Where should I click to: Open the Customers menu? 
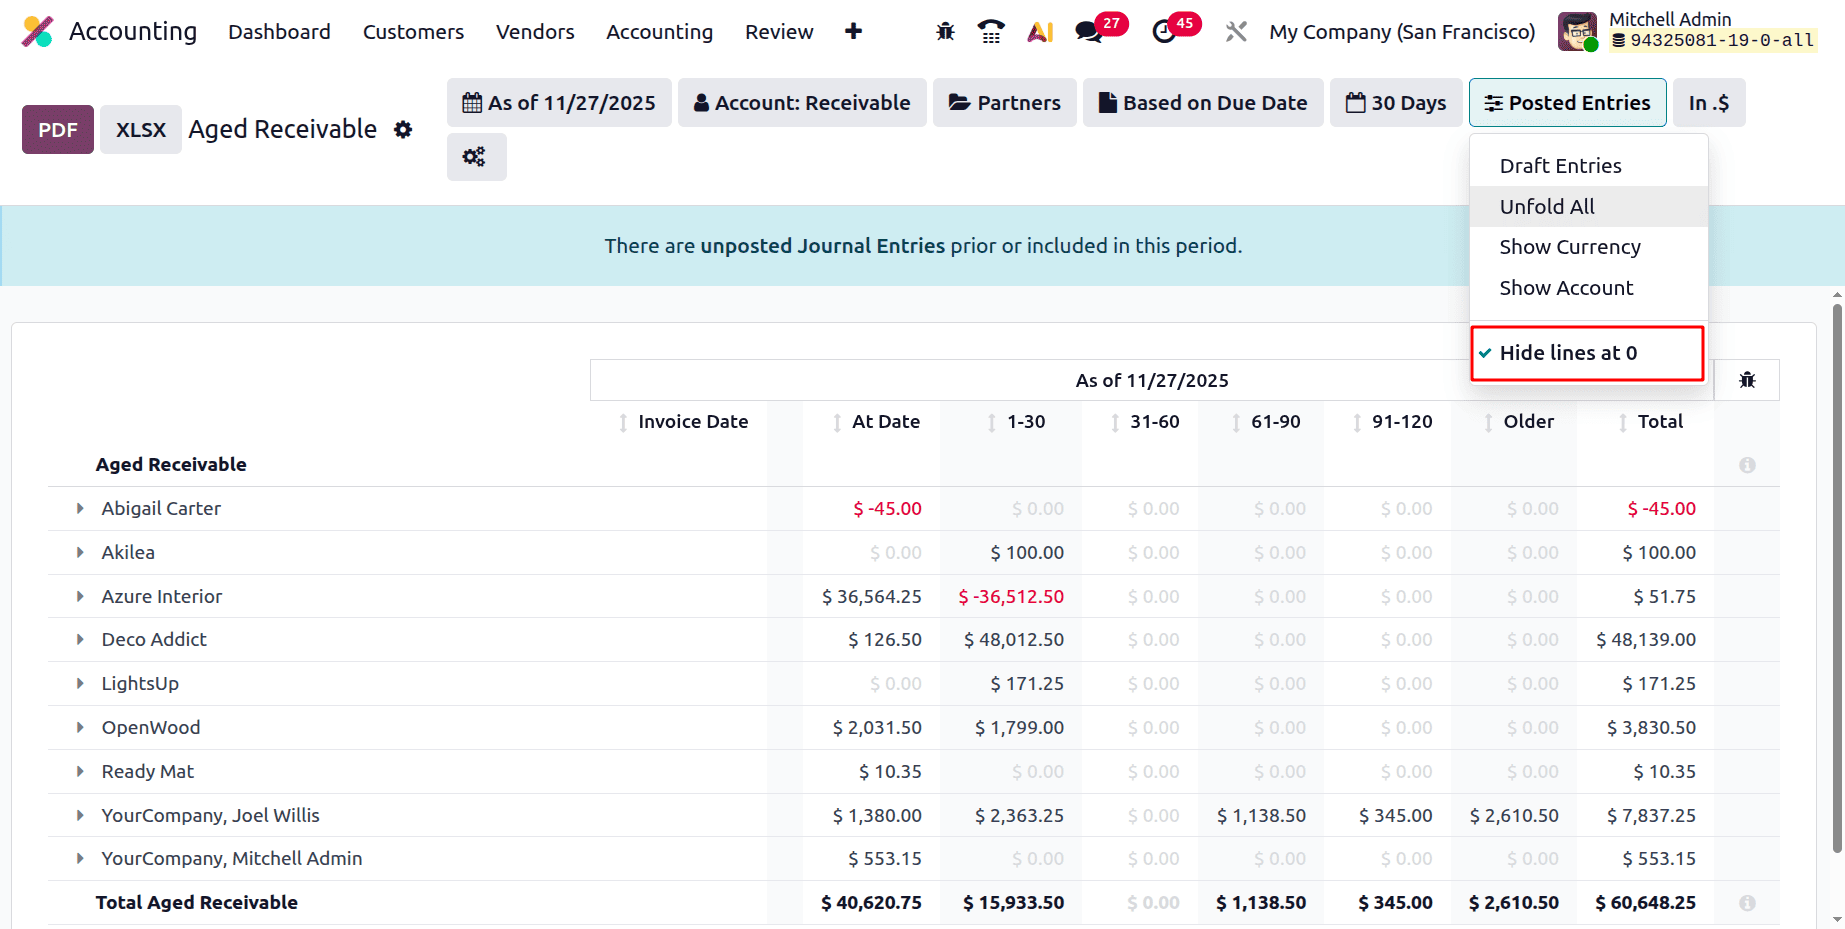[413, 32]
